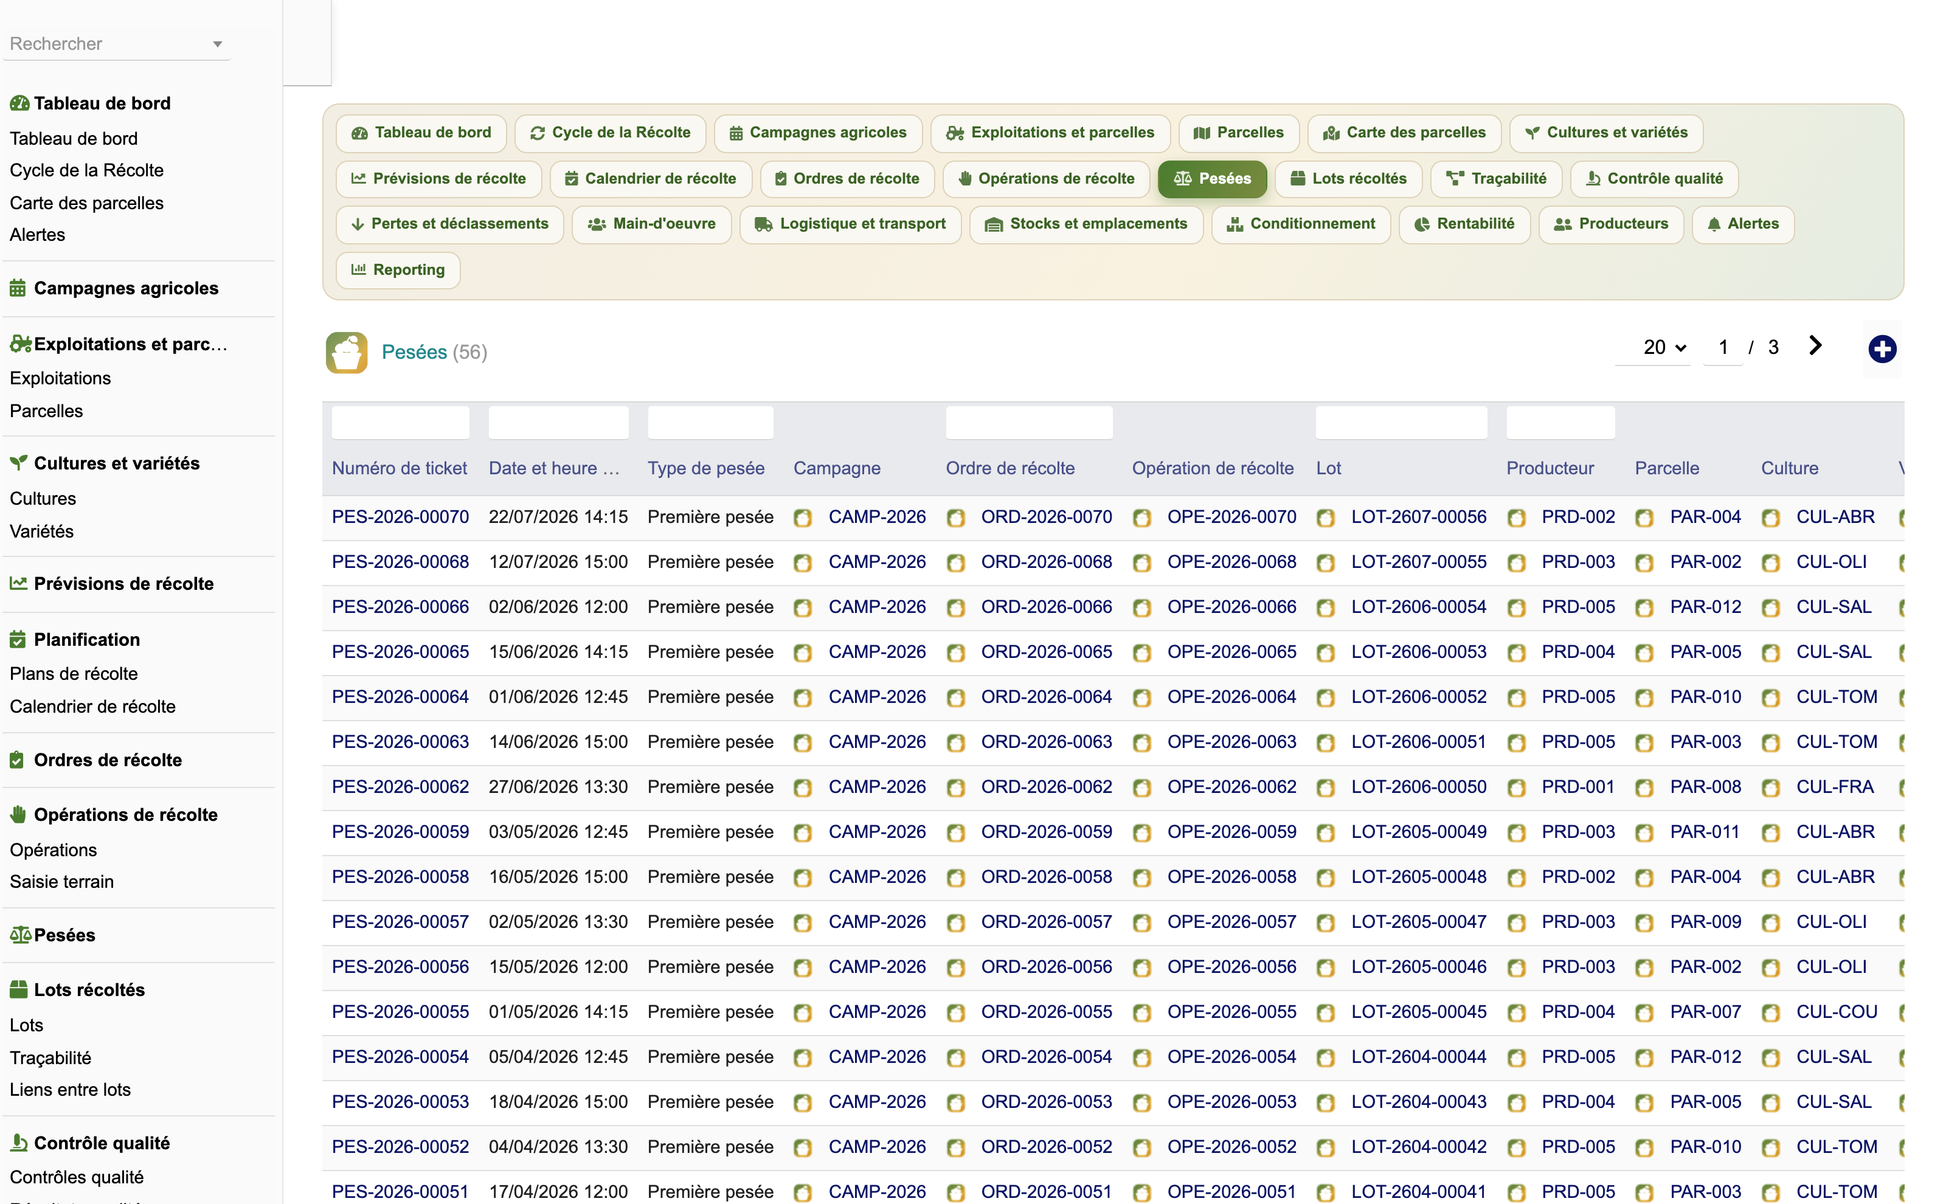1946x1204 pixels.
Task: Click the Producteur filter field
Action: [1560, 422]
